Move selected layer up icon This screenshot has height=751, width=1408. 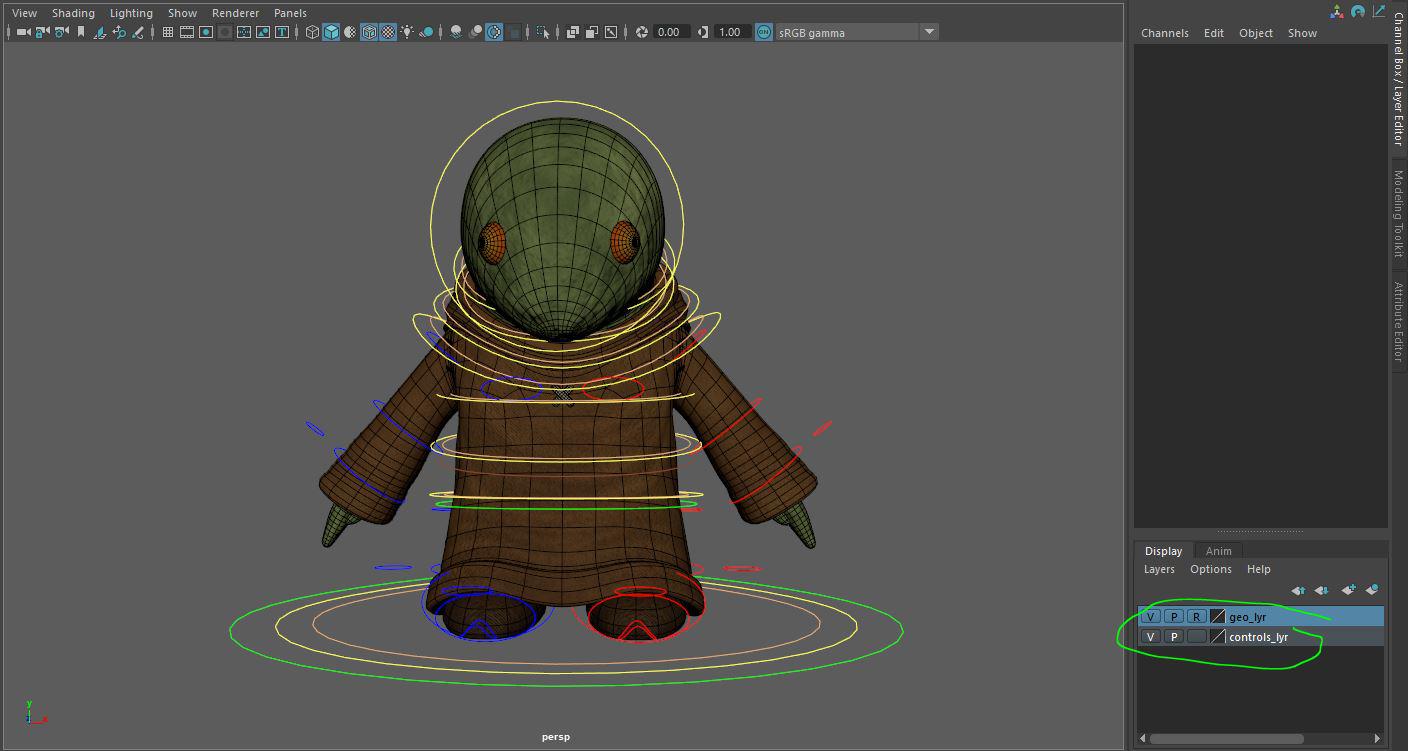[x=1298, y=590]
